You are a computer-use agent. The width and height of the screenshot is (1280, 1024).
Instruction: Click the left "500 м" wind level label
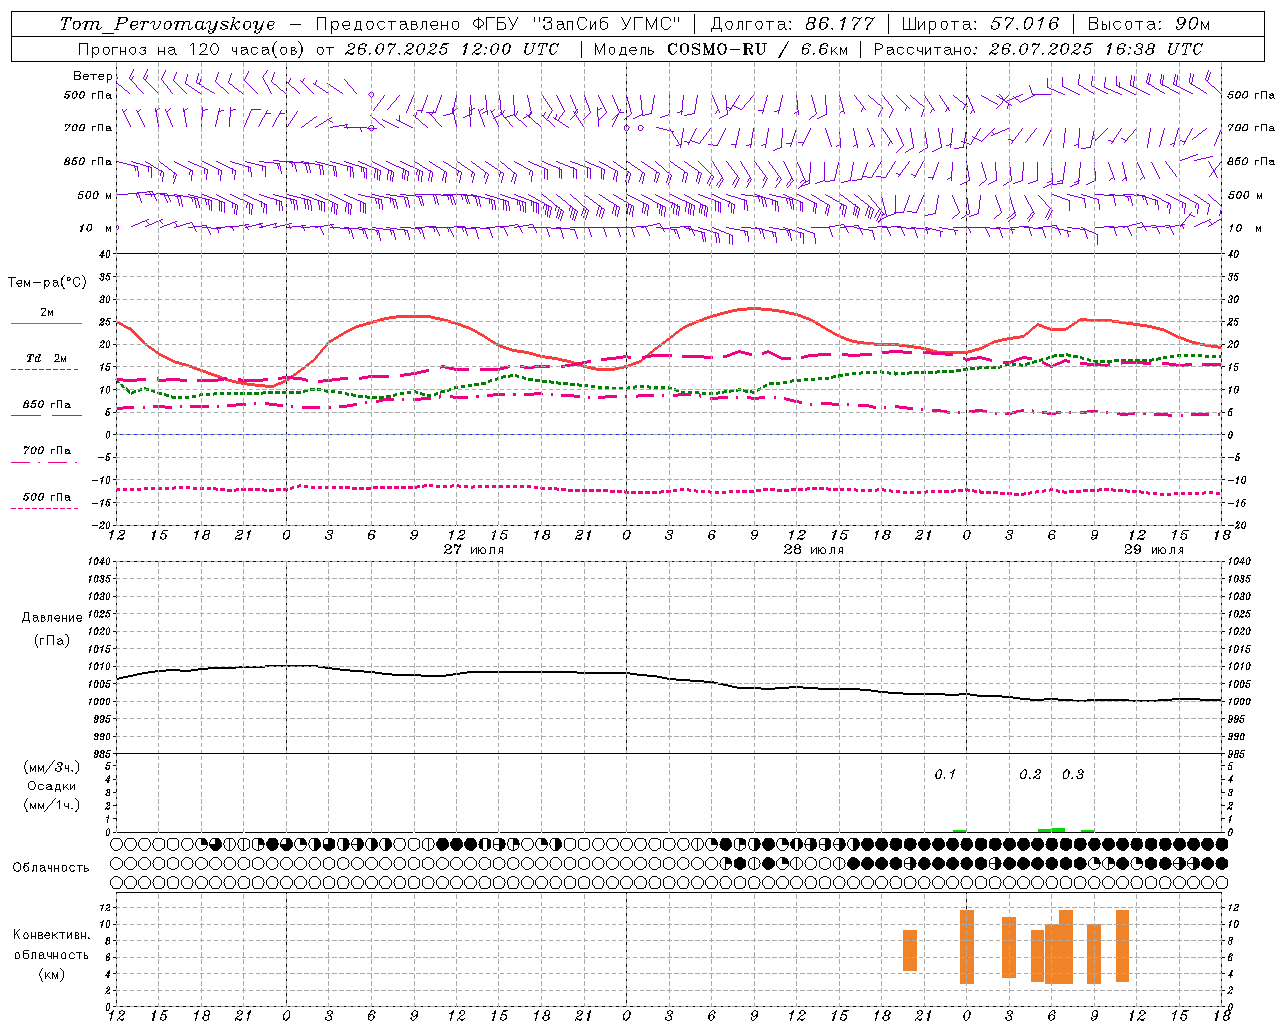click(x=95, y=195)
